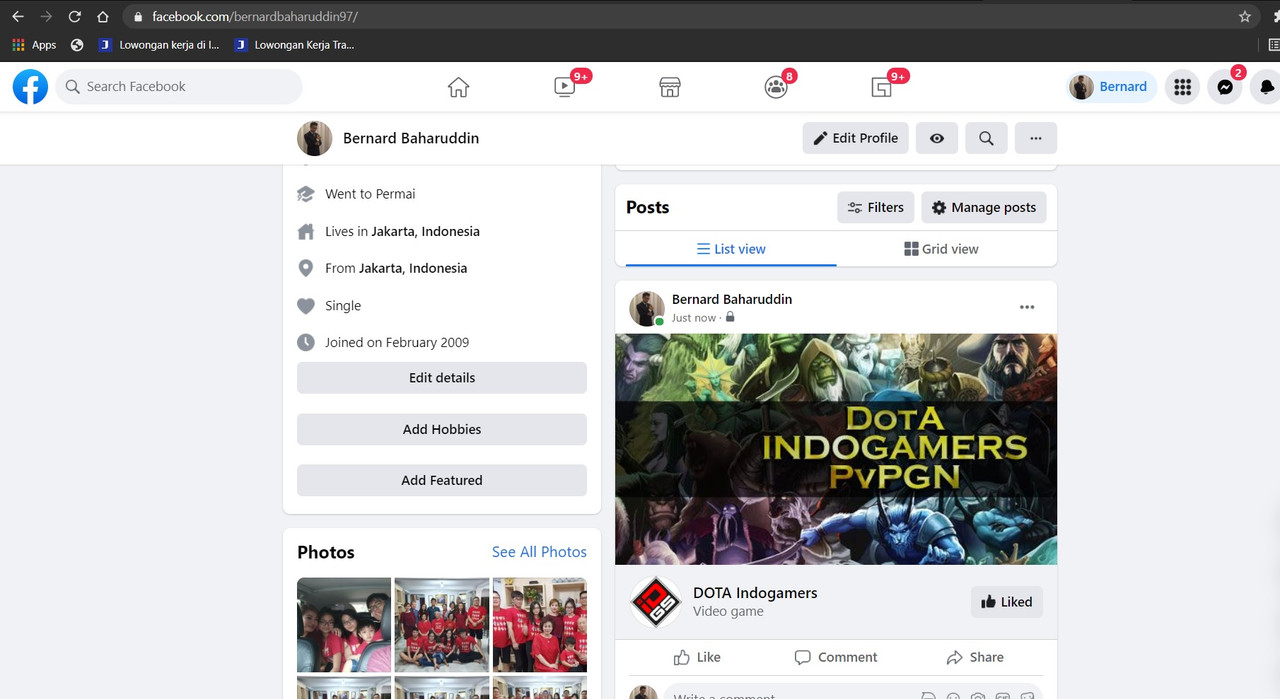1280x699 pixels.
Task: Click Edit Profile button
Action: pos(855,138)
